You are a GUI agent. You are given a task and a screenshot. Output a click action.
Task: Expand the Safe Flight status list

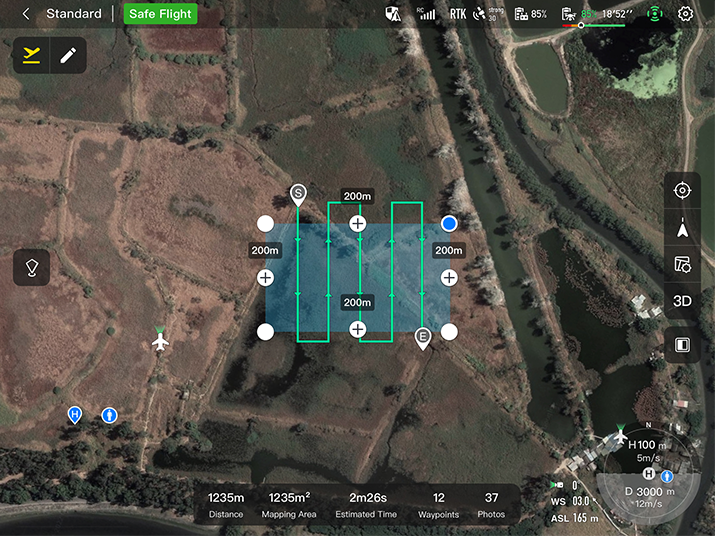[160, 14]
